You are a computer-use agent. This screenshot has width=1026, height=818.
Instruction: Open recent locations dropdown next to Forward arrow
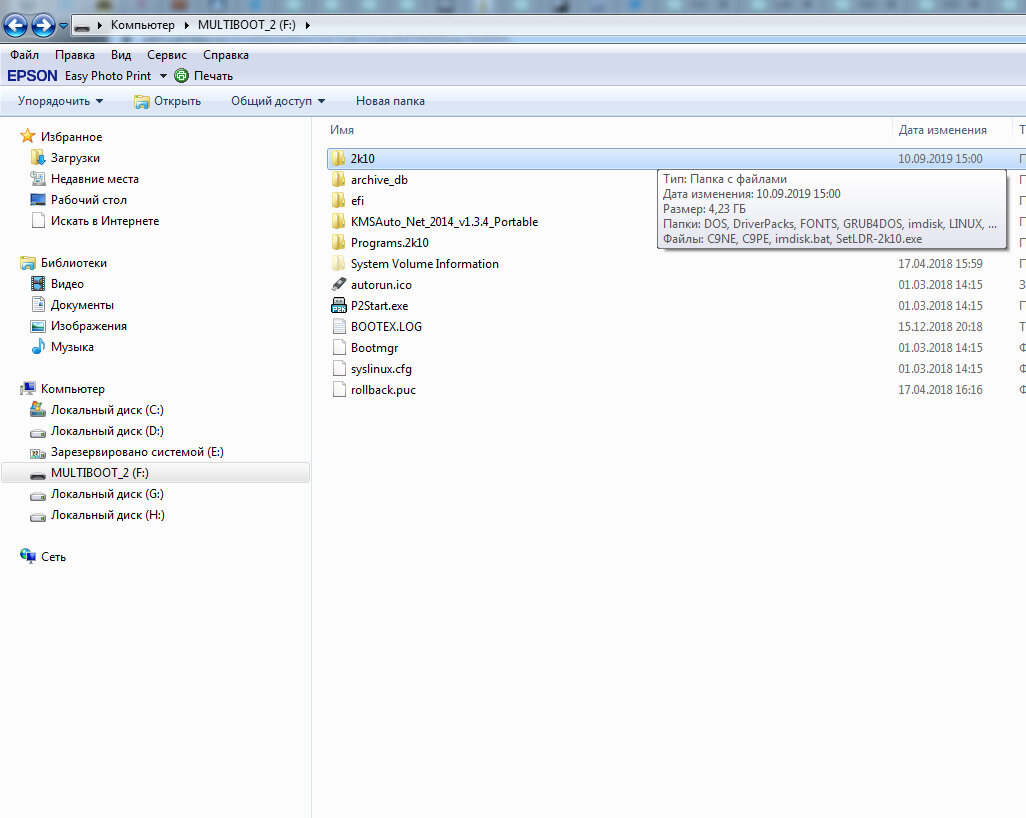pyautogui.click(x=63, y=26)
